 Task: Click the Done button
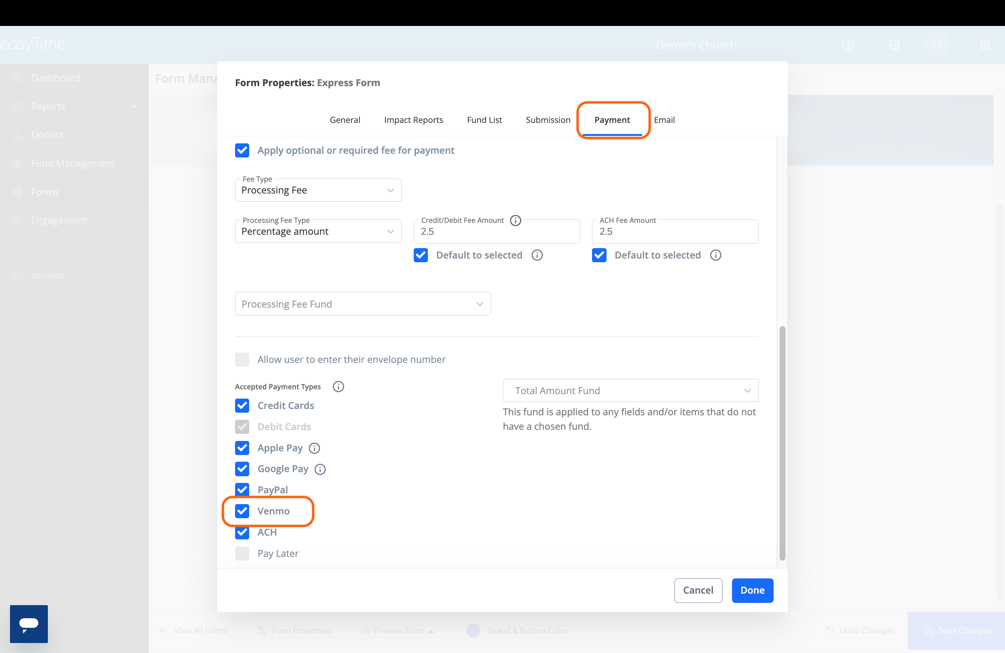(x=752, y=590)
